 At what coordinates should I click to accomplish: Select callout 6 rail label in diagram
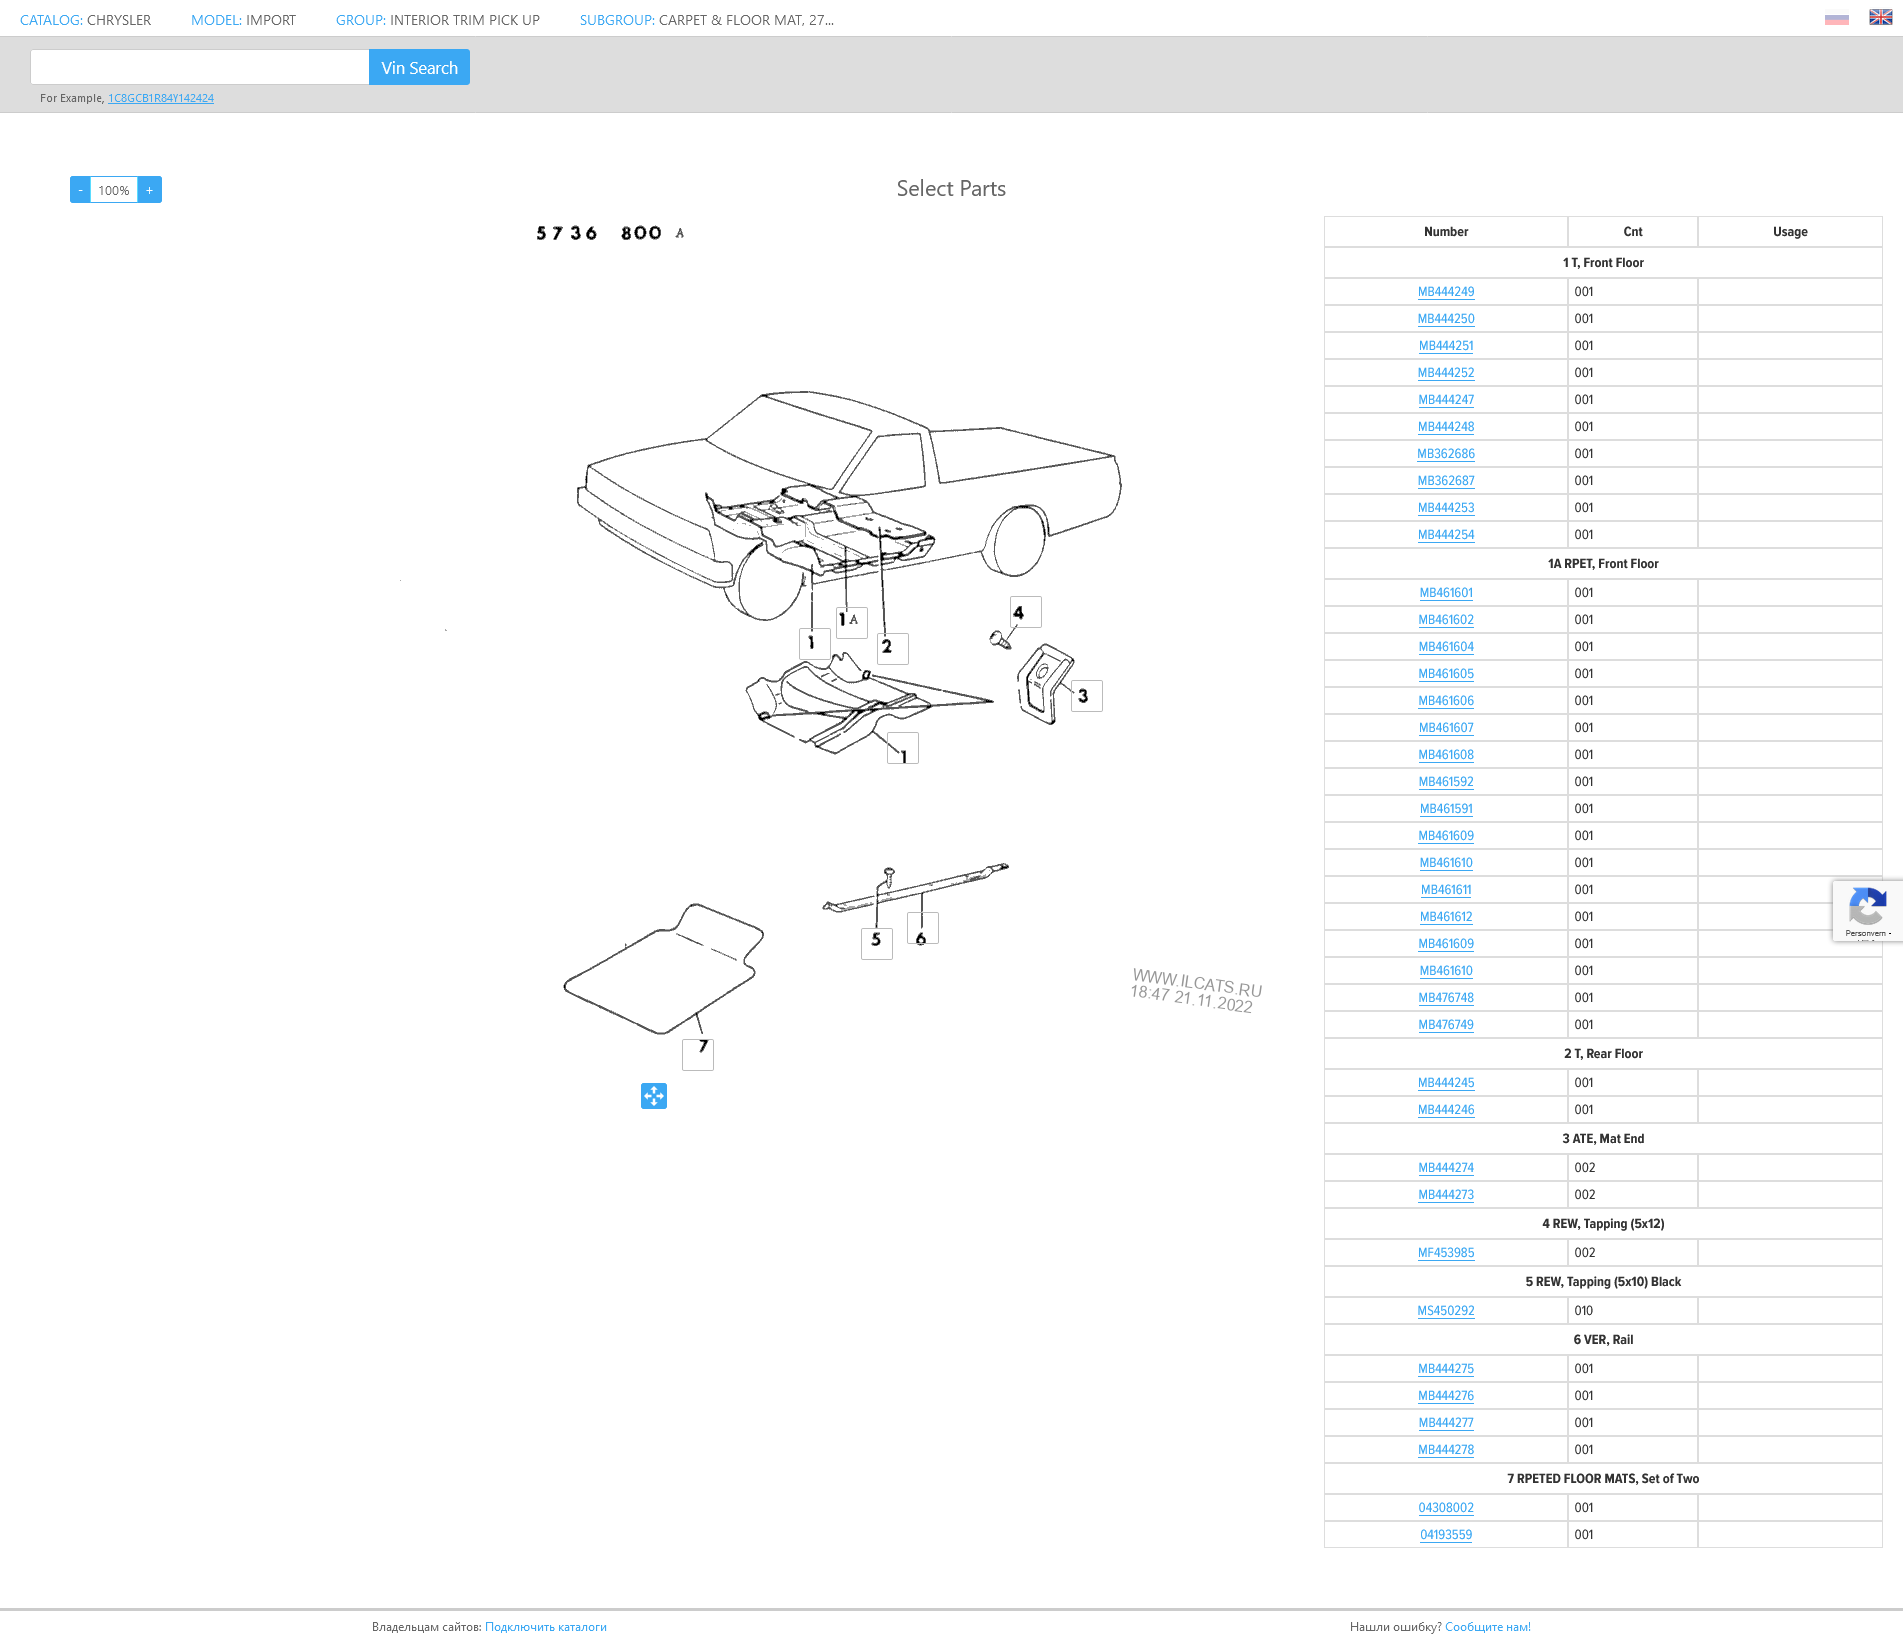(x=922, y=930)
